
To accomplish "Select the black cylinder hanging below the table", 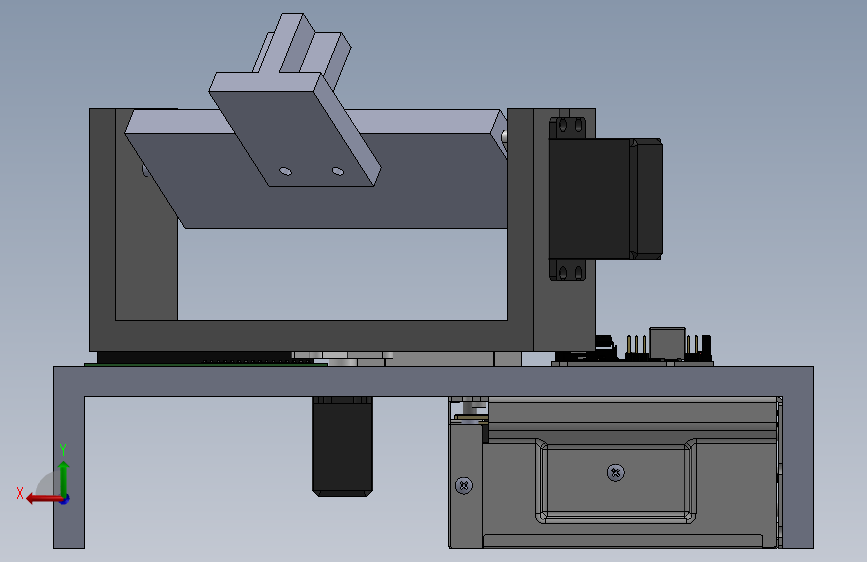I will 342,446.
